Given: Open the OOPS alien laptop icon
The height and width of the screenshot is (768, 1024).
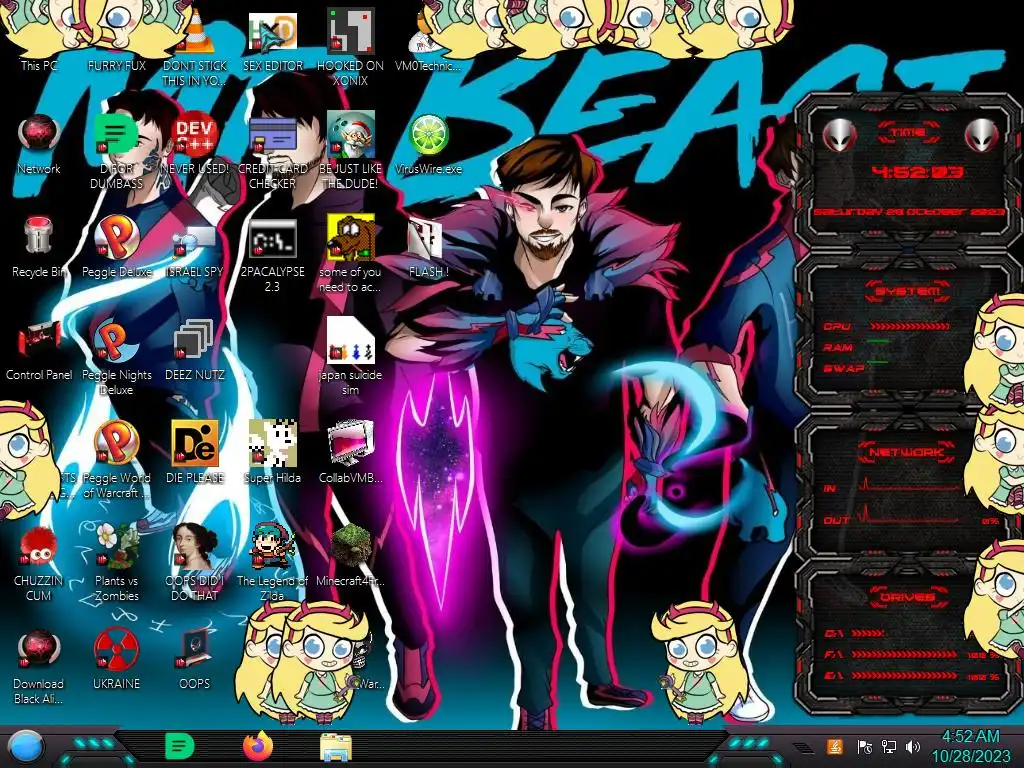Looking at the screenshot, I should pyautogui.click(x=195, y=648).
